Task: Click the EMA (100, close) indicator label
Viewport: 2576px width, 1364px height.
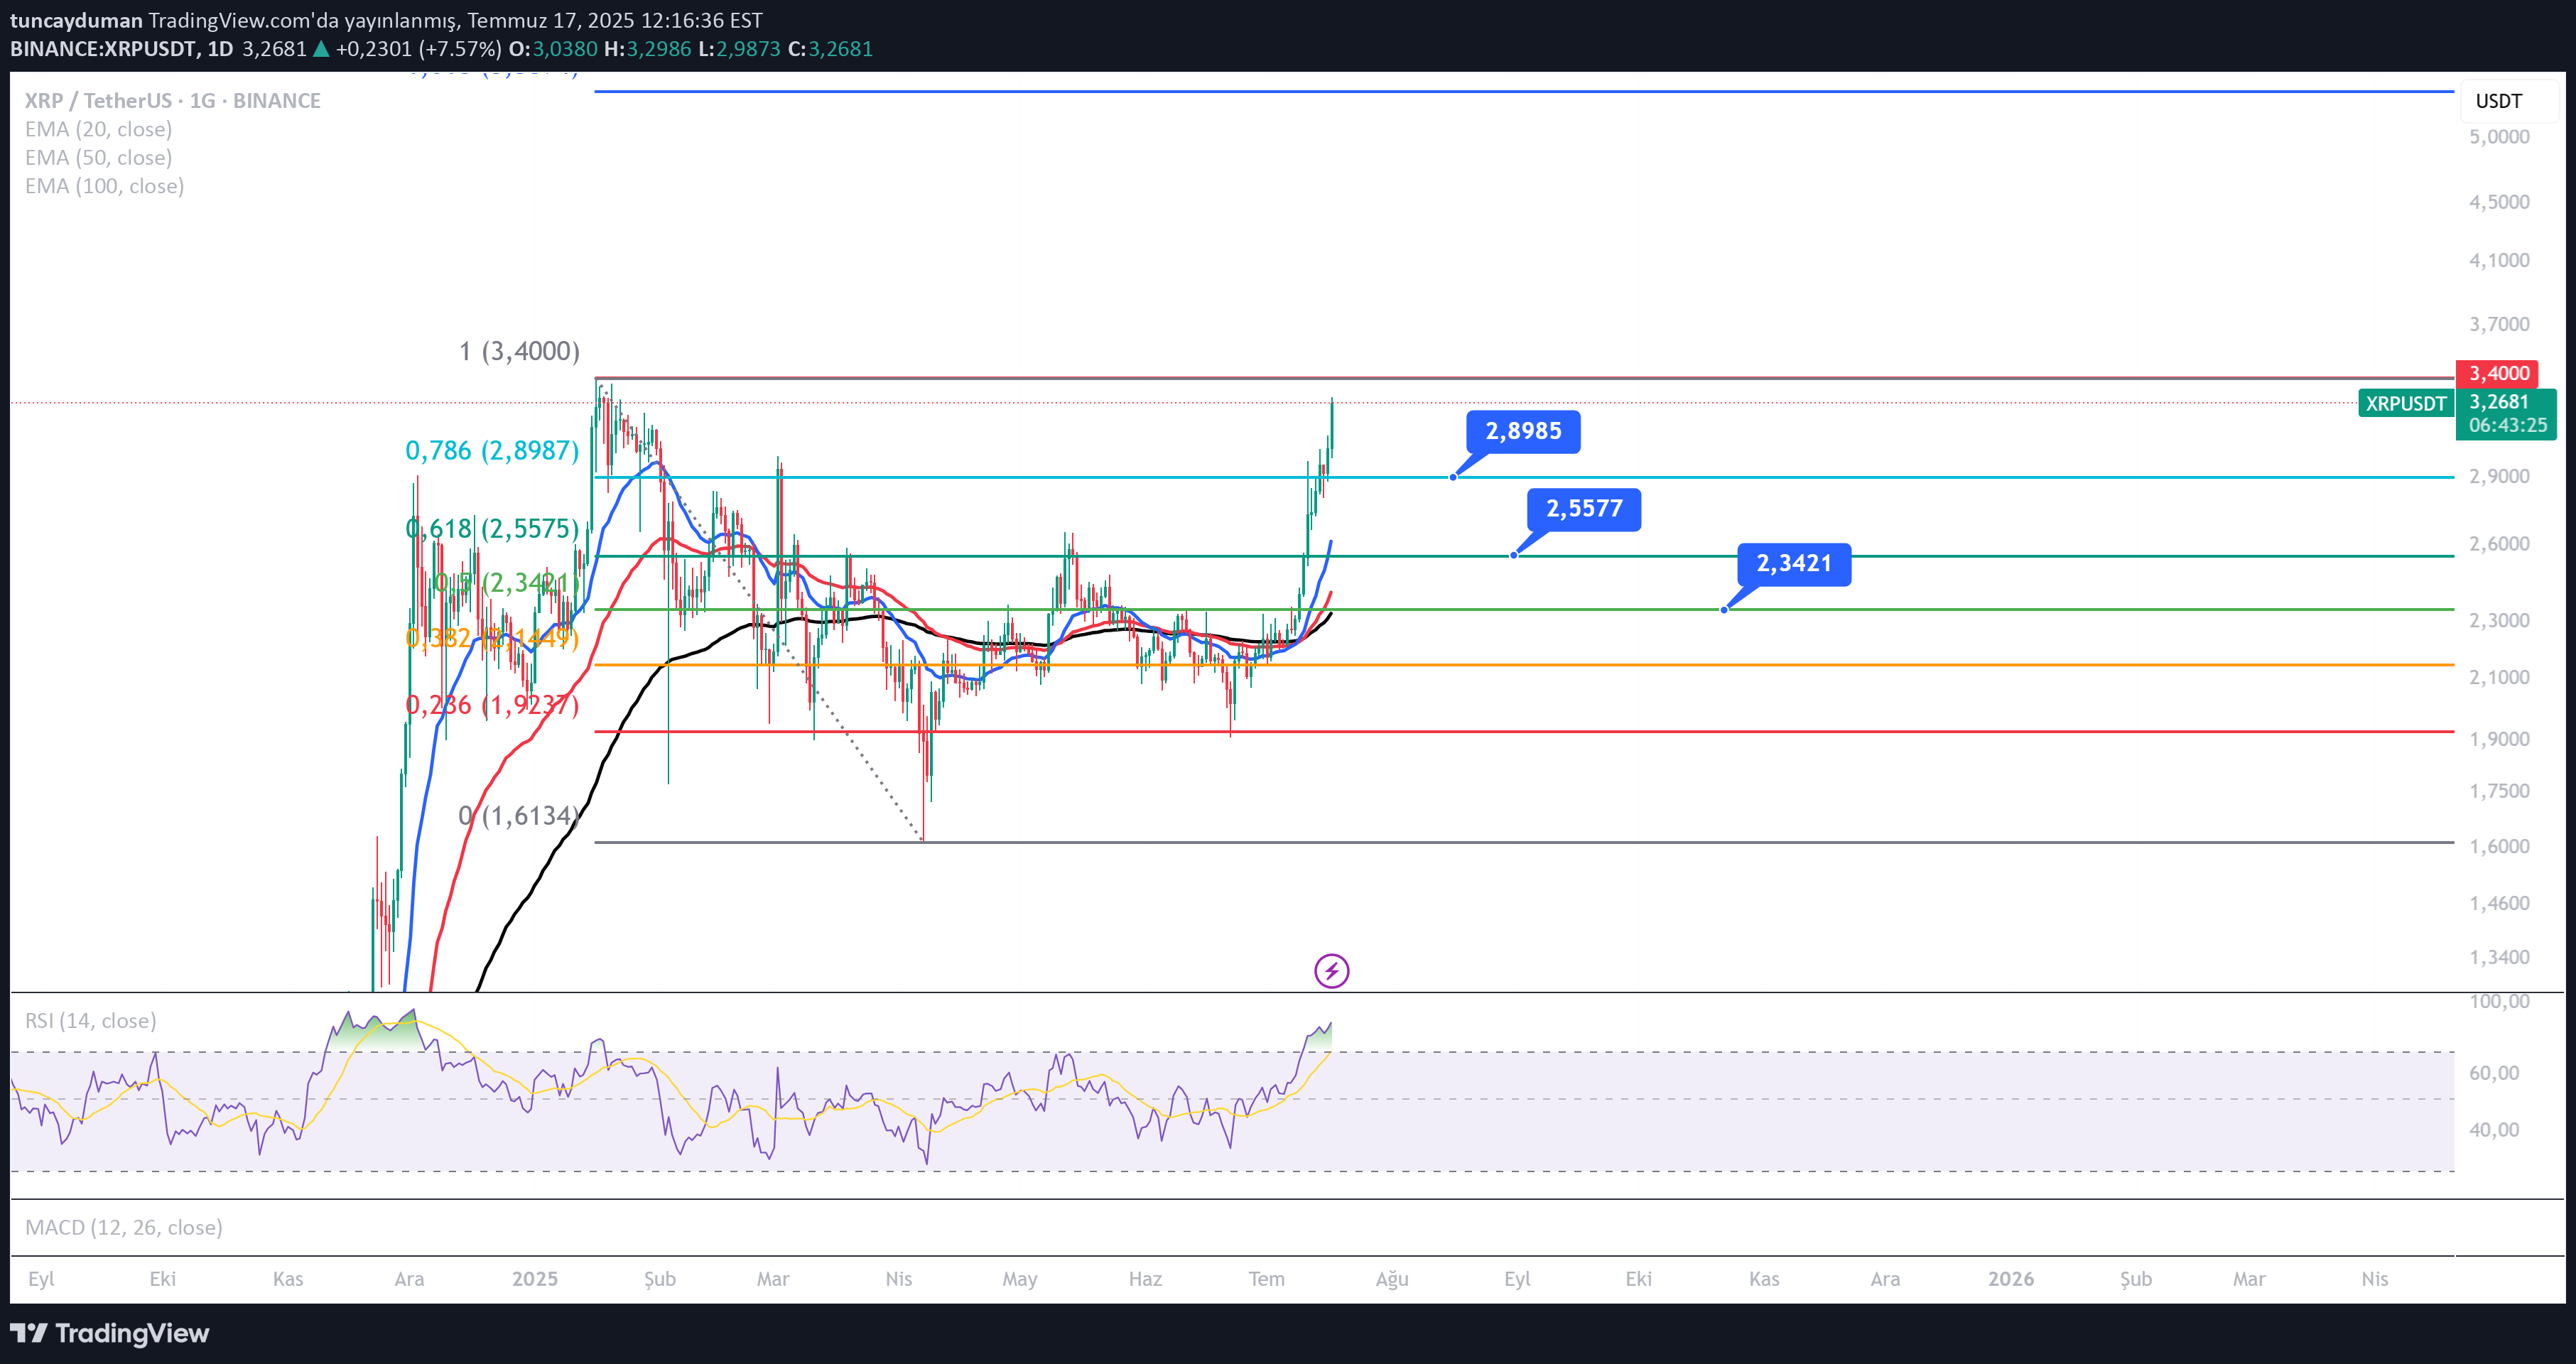Action: (104, 186)
